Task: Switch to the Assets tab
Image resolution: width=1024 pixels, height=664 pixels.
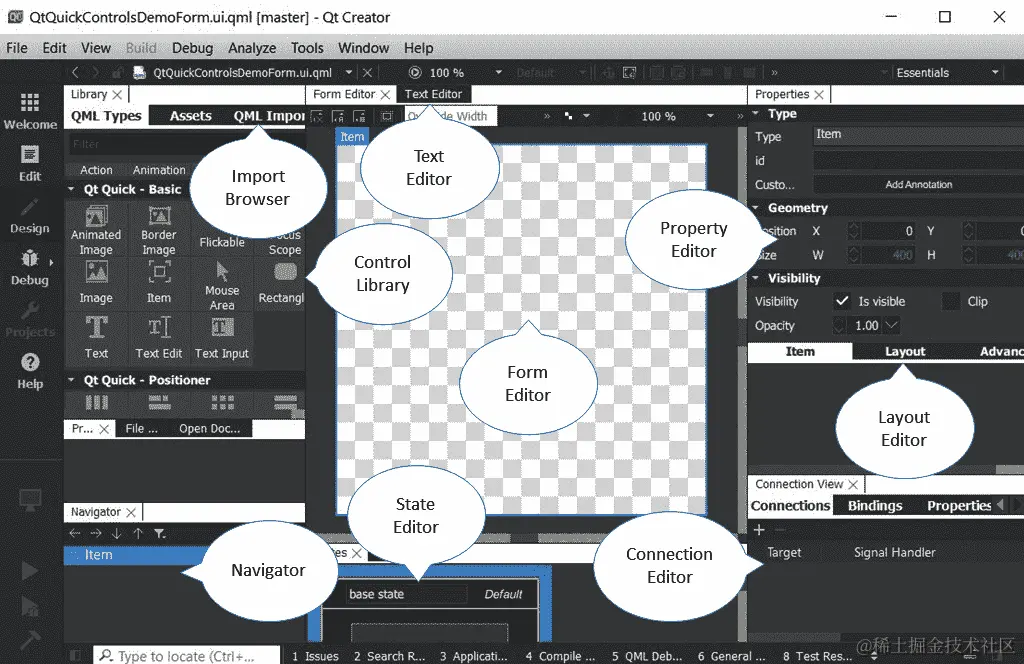Action: 190,116
